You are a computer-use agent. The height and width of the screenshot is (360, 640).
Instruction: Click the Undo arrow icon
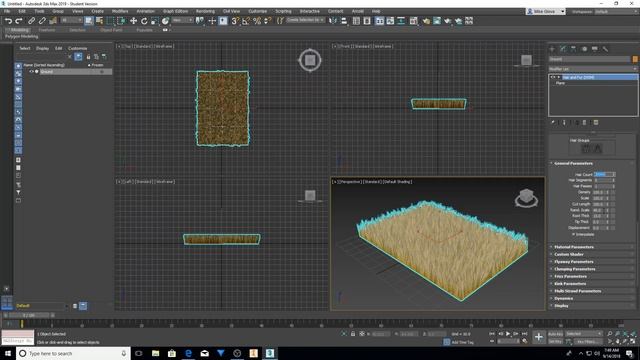(8, 21)
